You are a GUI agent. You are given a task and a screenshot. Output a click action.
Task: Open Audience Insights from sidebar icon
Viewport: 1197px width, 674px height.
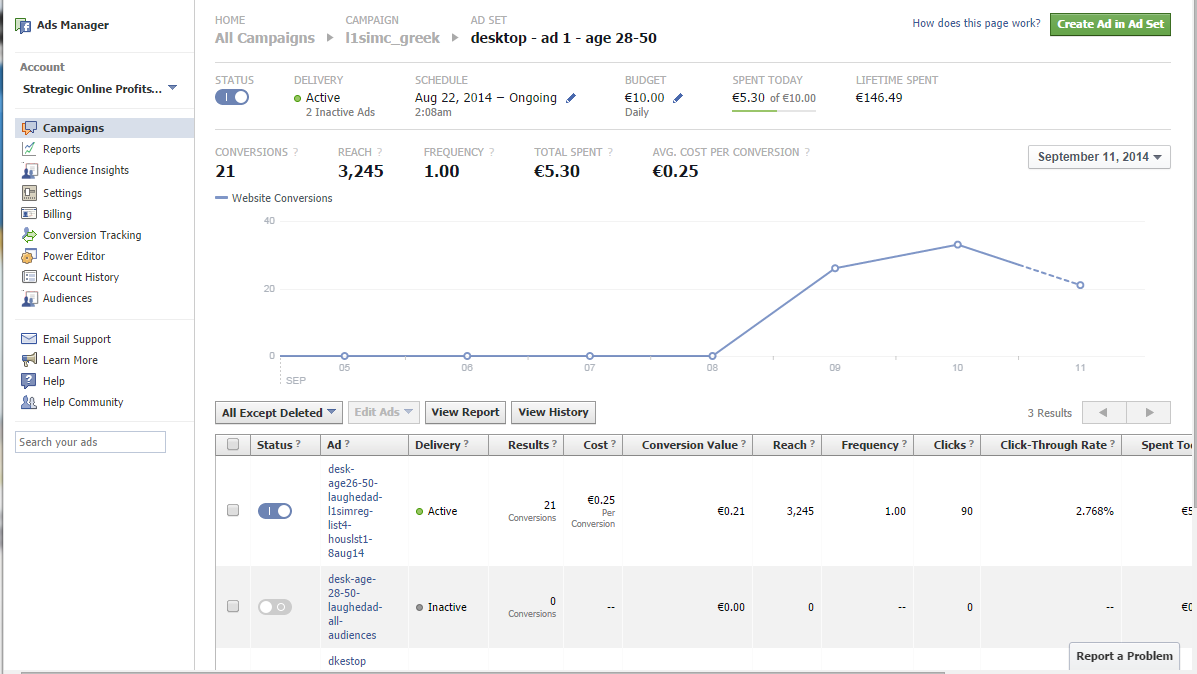(29, 170)
